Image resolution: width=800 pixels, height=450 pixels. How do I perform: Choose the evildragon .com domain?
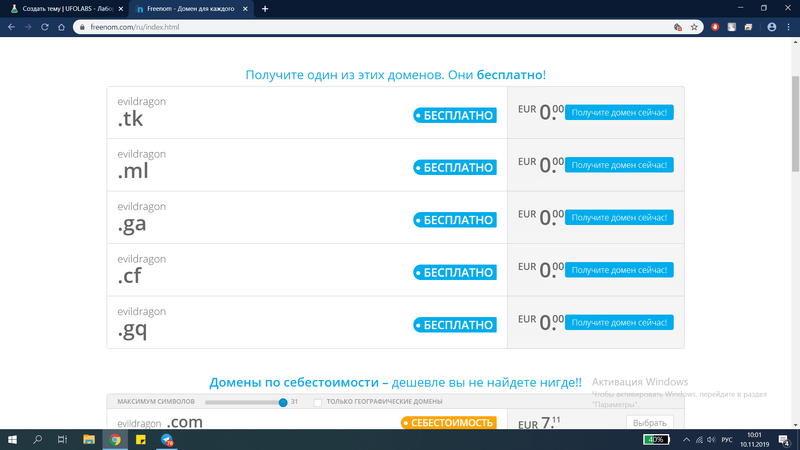click(647, 423)
